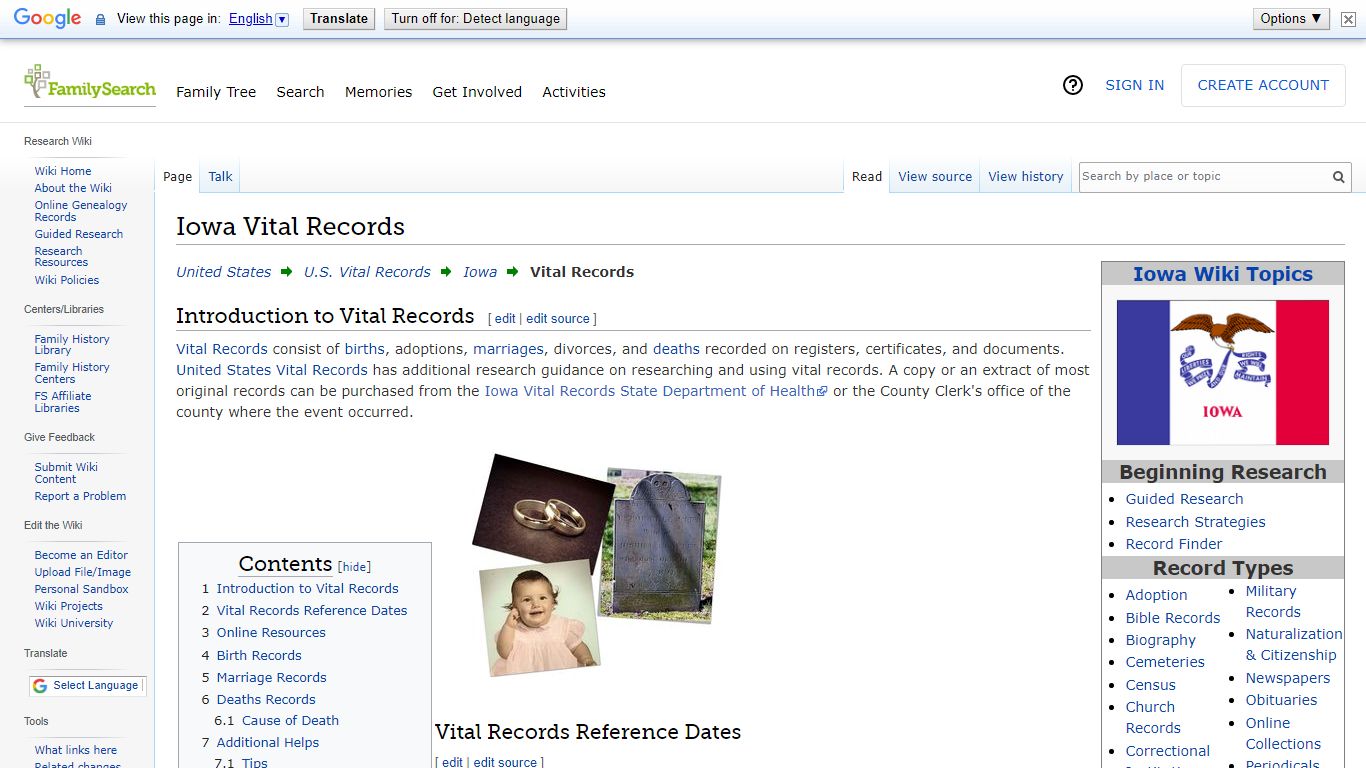This screenshot has height=768, width=1366.
Task: Open Record Finder link
Action: [x=1174, y=544]
